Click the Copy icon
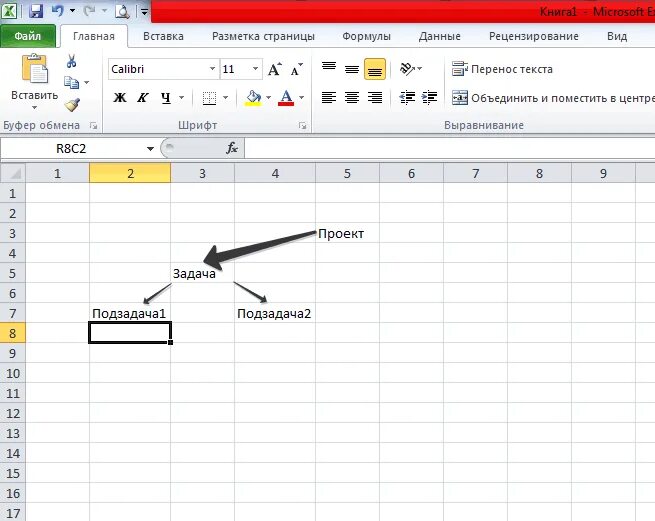 pos(71,82)
